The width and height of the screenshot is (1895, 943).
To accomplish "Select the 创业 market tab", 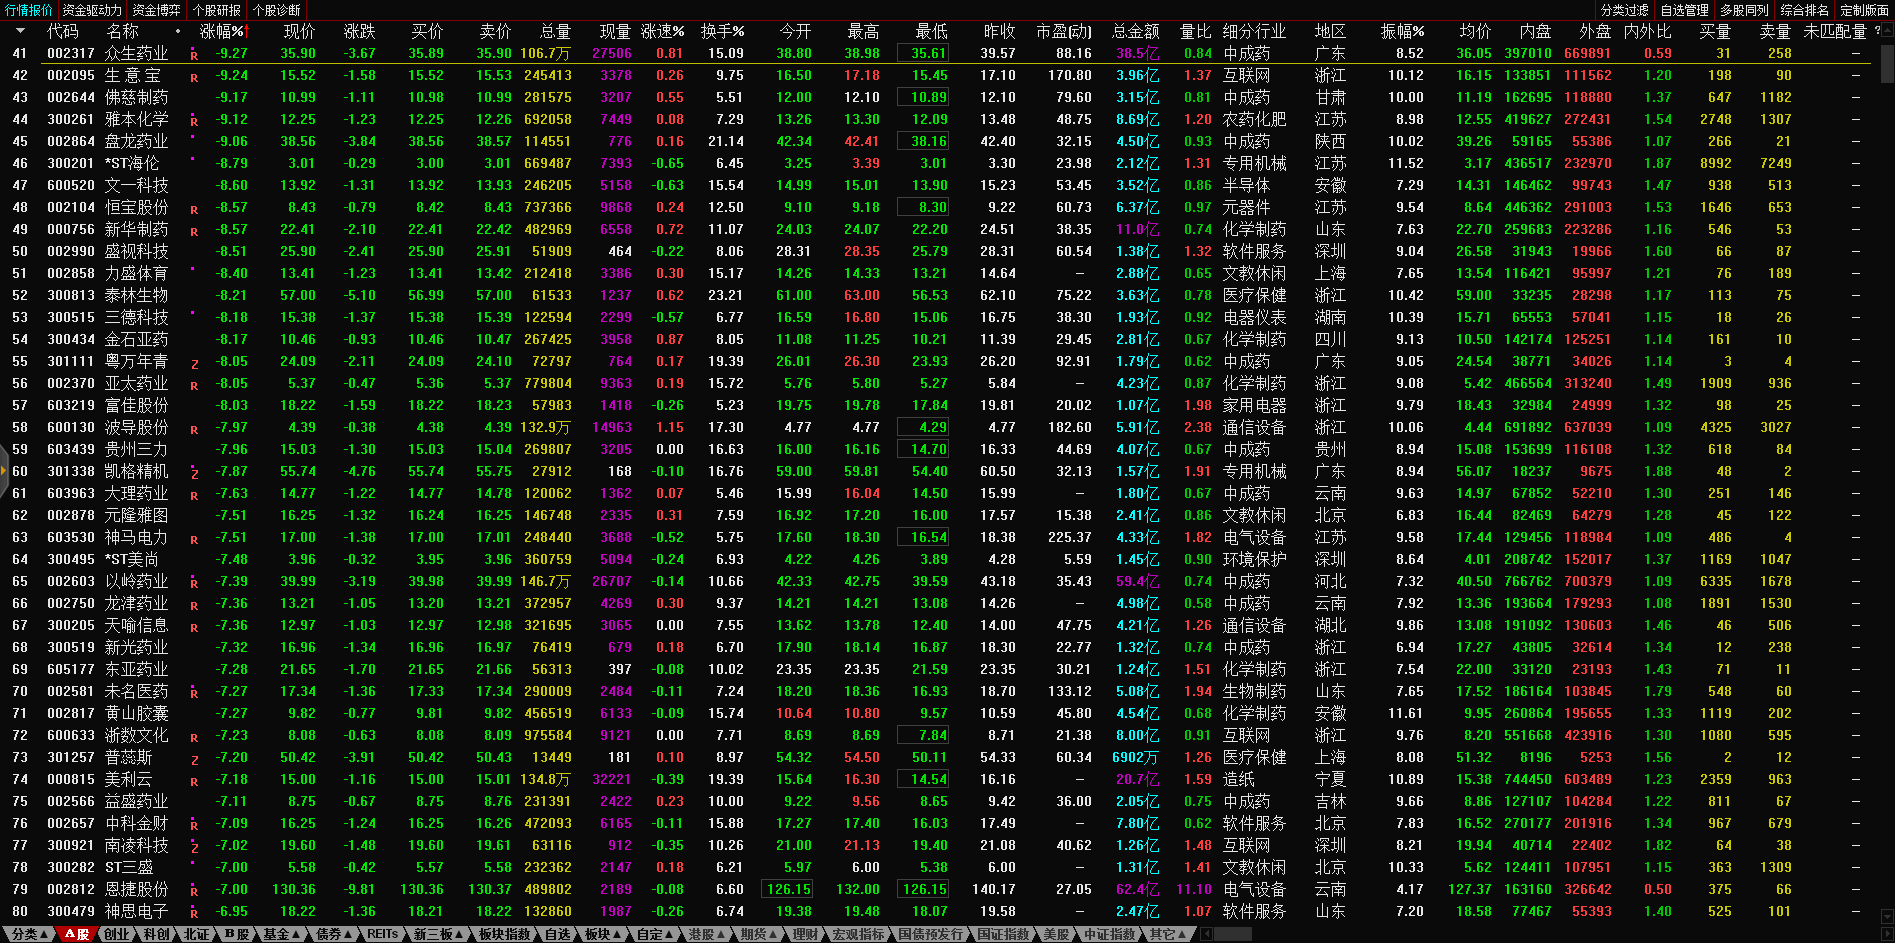I will 117,934.
